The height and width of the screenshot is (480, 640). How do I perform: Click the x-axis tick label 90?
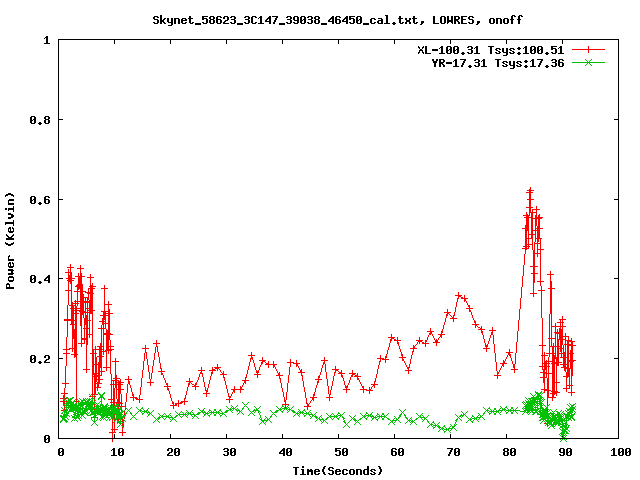tap(565, 452)
